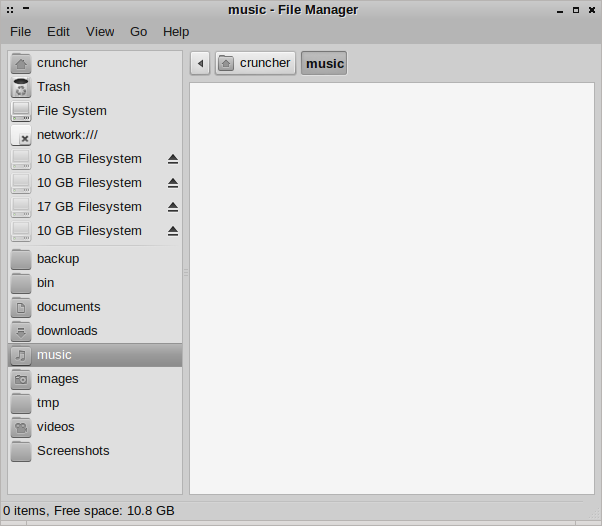Click the File System drive icon
The height and width of the screenshot is (526, 602).
[x=21, y=111]
